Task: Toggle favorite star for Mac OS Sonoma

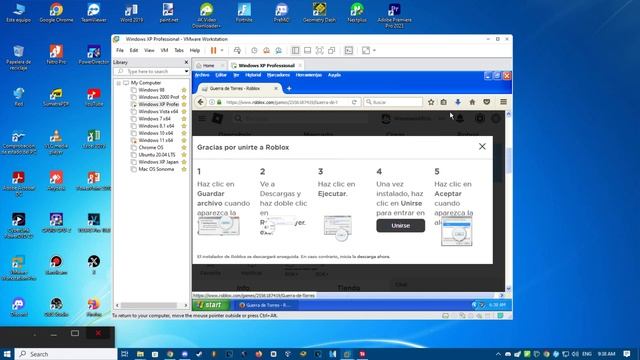Action: pyautogui.click(x=184, y=169)
